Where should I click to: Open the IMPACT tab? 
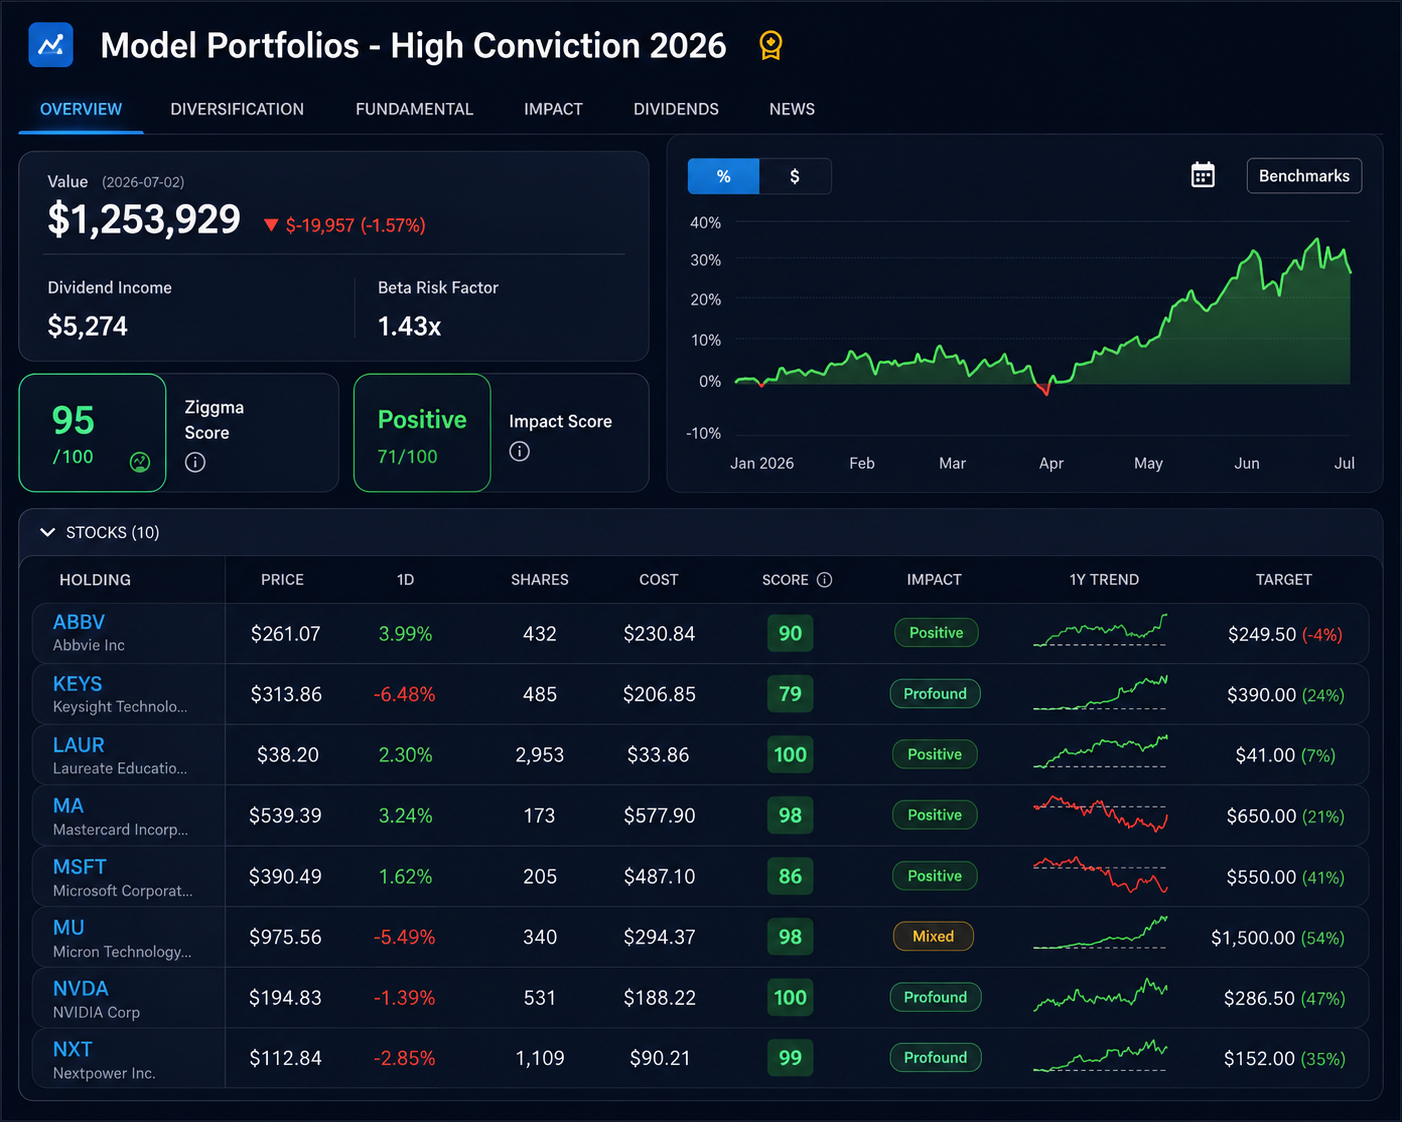pyautogui.click(x=553, y=109)
